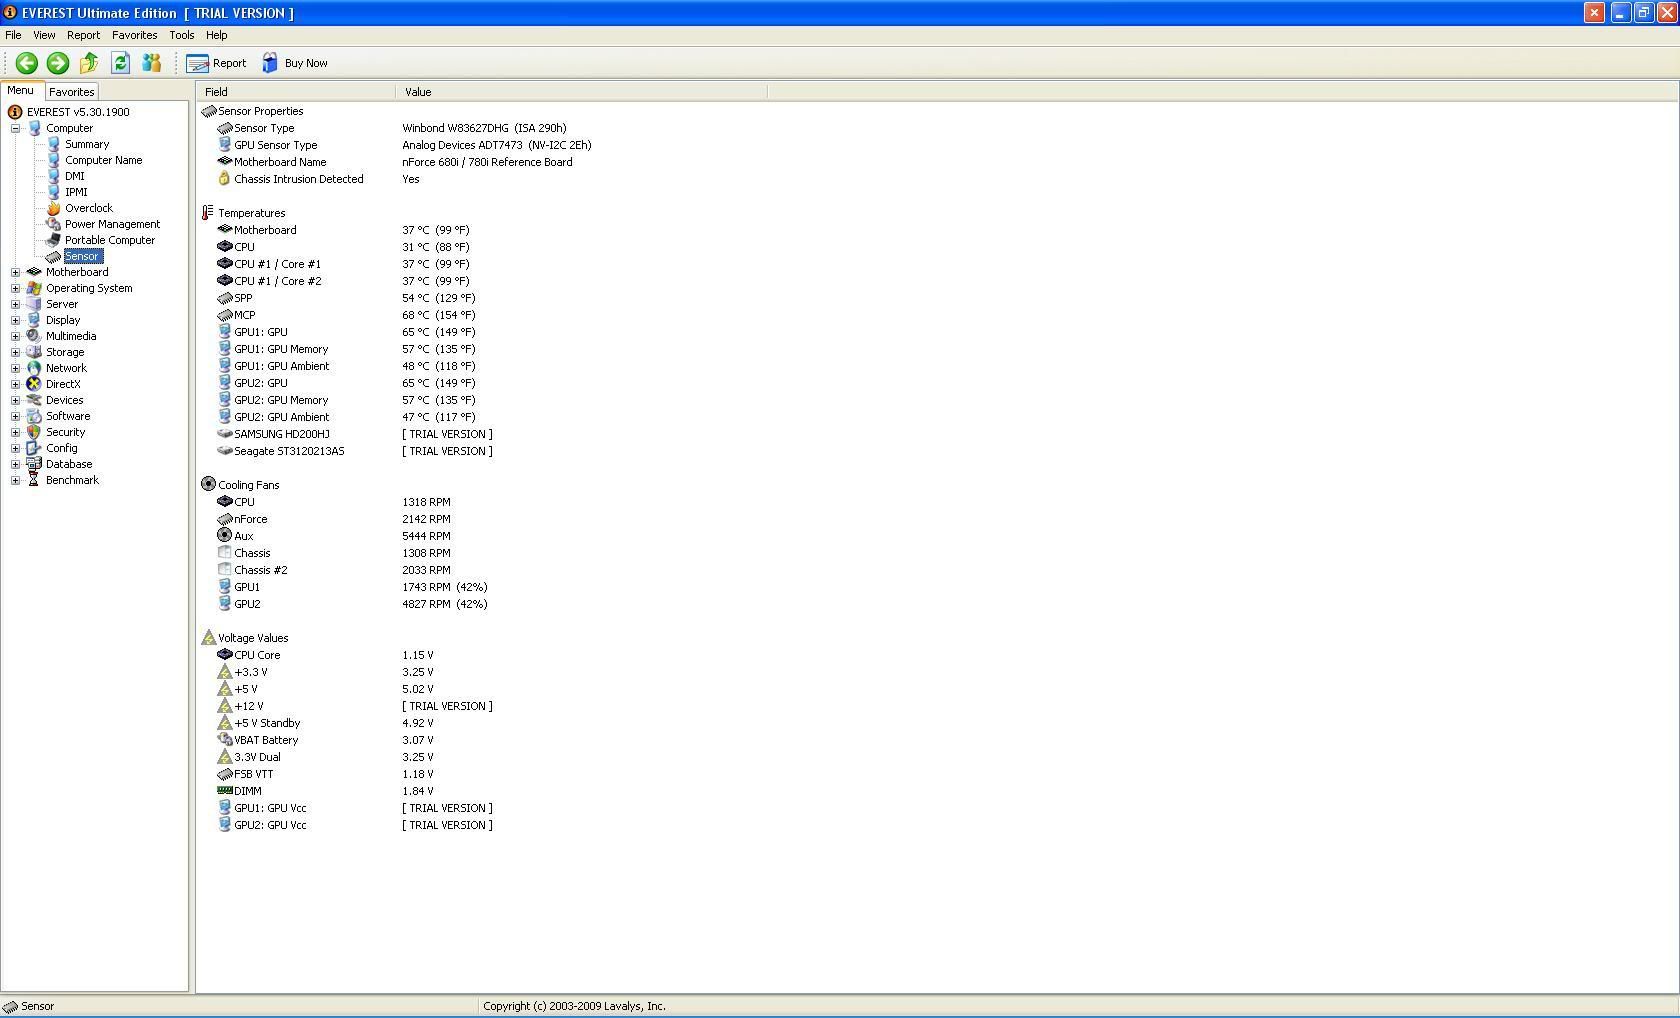1680x1018 pixels.
Task: Select the VBAT Battery voltage row
Action: coord(326,740)
